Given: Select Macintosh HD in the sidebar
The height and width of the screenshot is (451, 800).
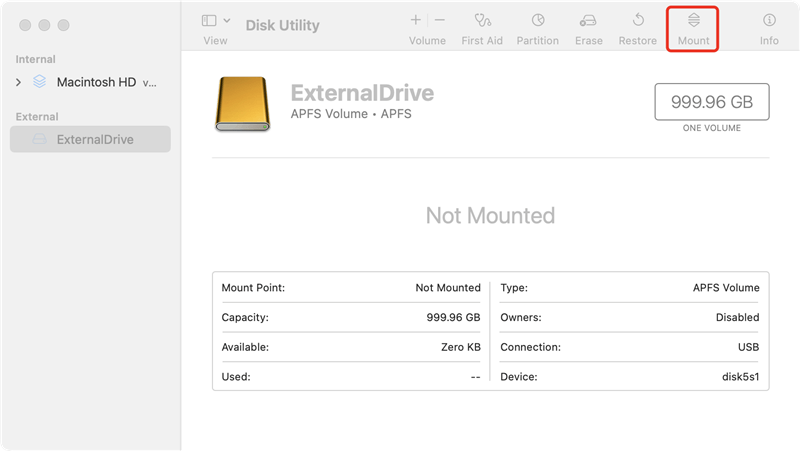Looking at the screenshot, I should pos(96,82).
